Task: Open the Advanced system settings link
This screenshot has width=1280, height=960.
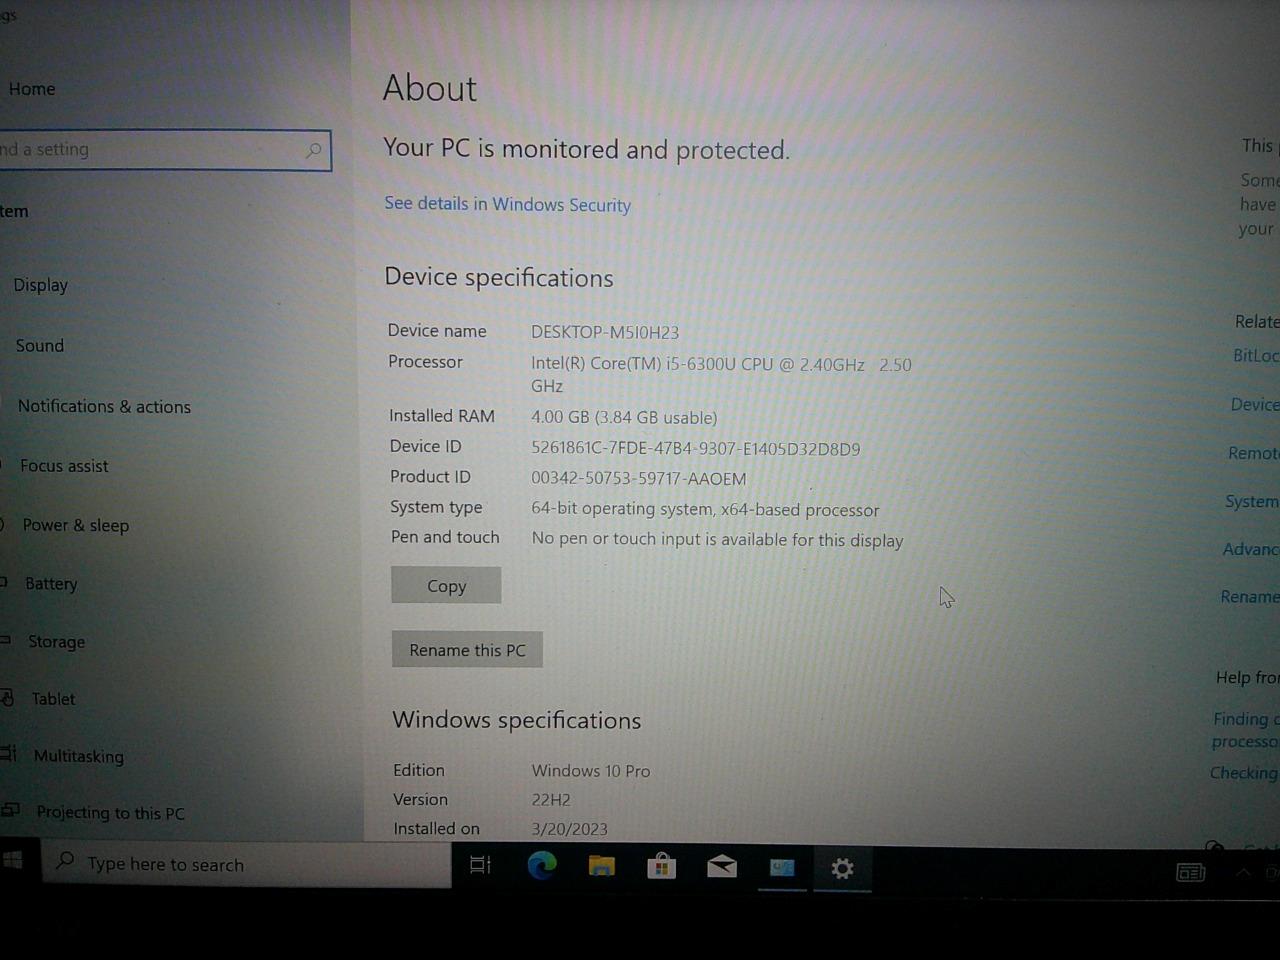Action: (1251, 549)
